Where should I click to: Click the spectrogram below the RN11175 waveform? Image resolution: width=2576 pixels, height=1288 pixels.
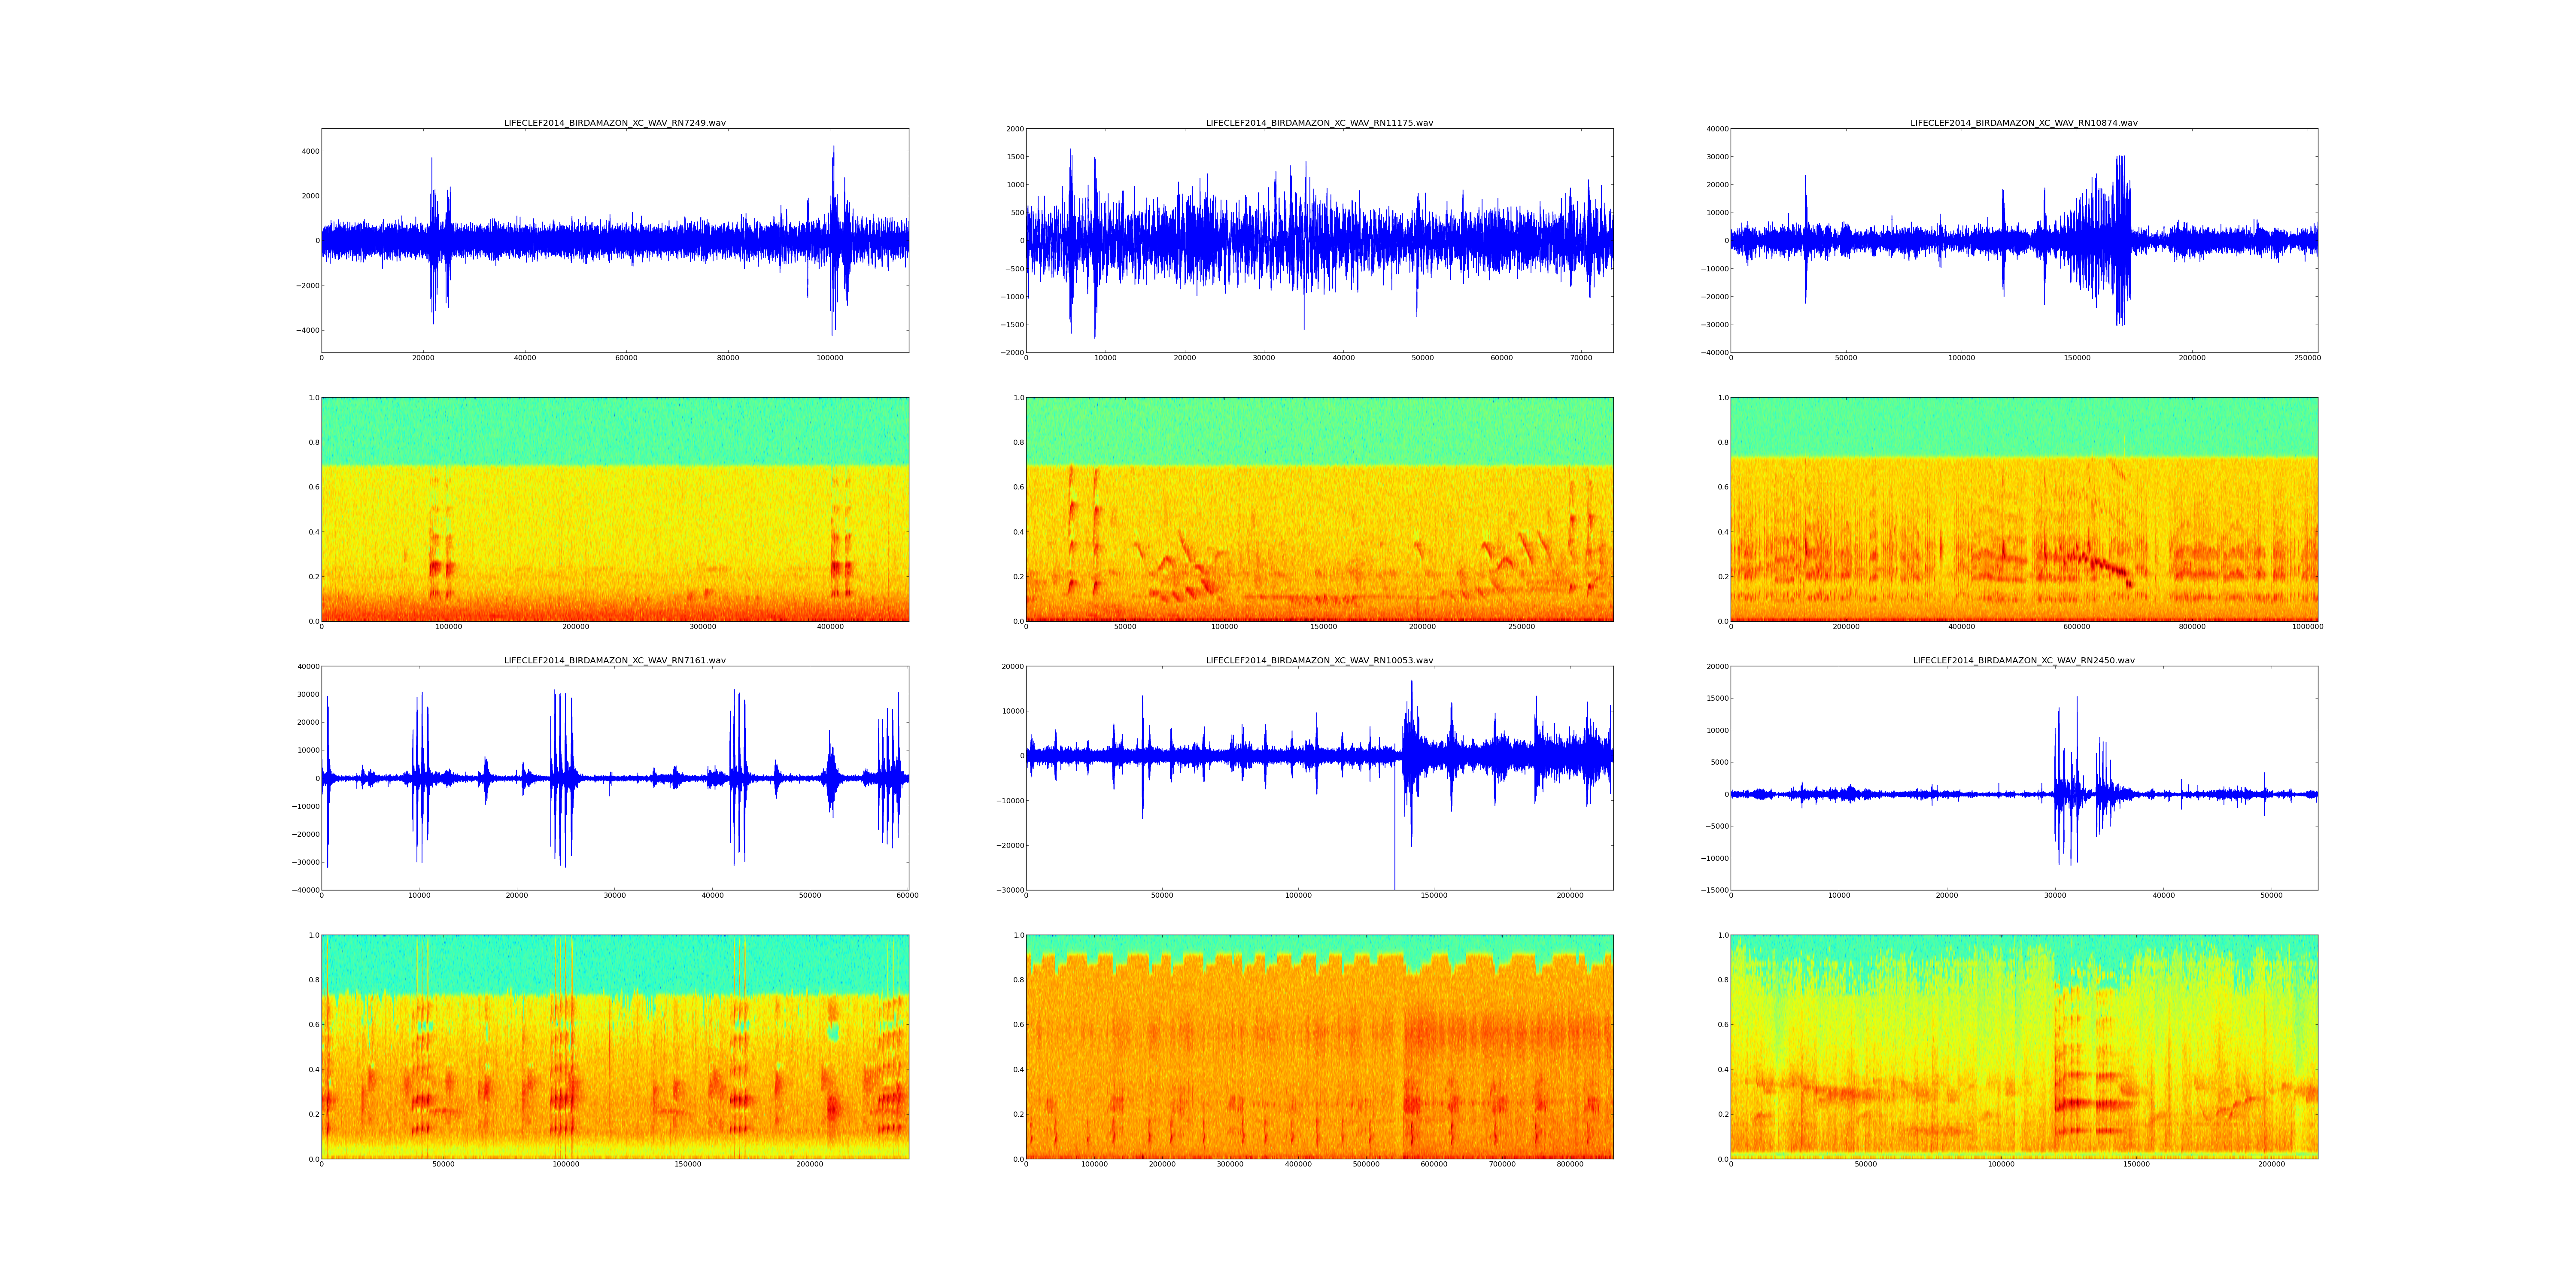[x=1319, y=509]
